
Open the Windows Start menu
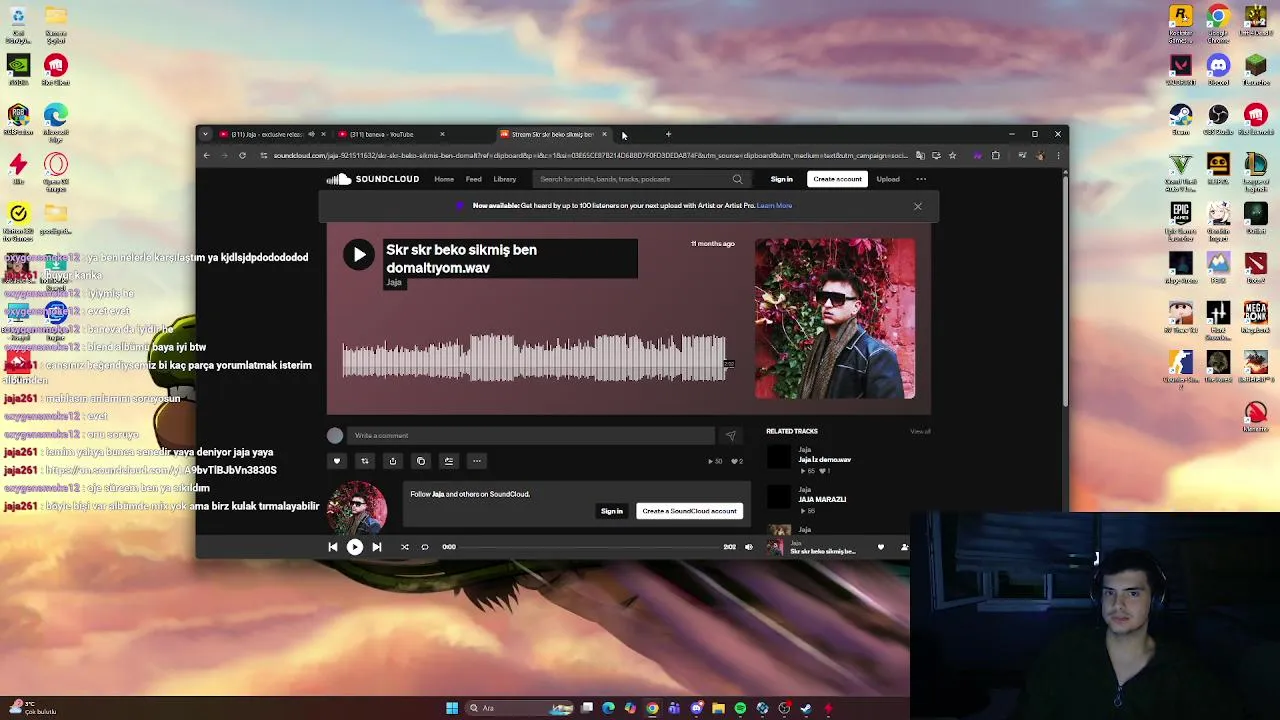pos(452,708)
